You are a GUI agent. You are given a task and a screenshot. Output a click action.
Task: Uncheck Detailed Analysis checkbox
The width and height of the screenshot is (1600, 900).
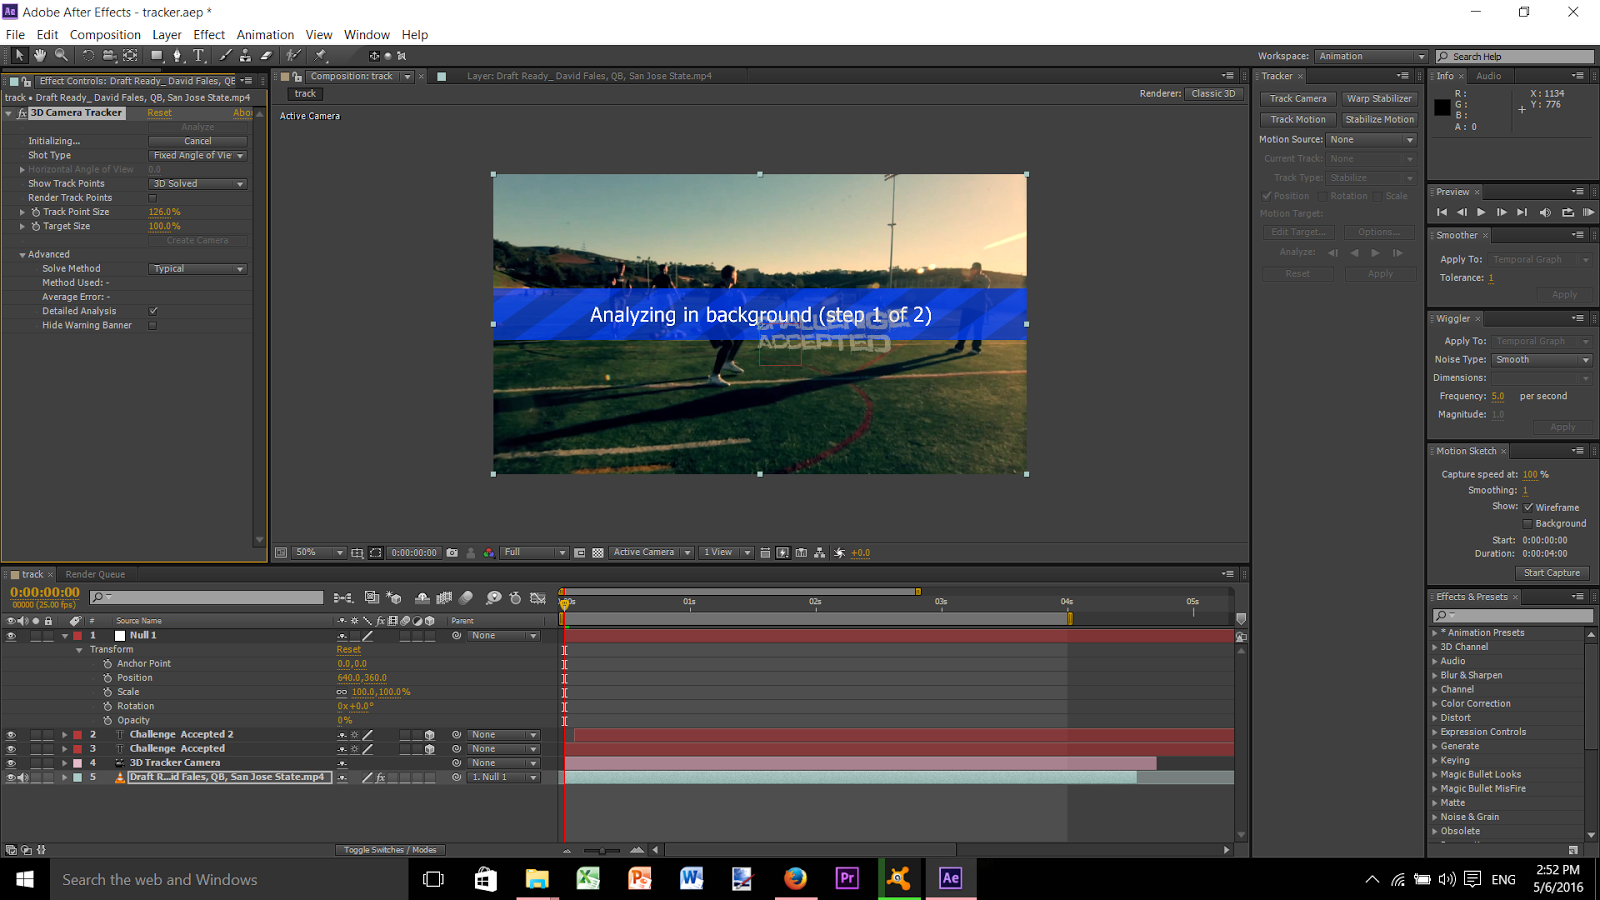point(153,311)
